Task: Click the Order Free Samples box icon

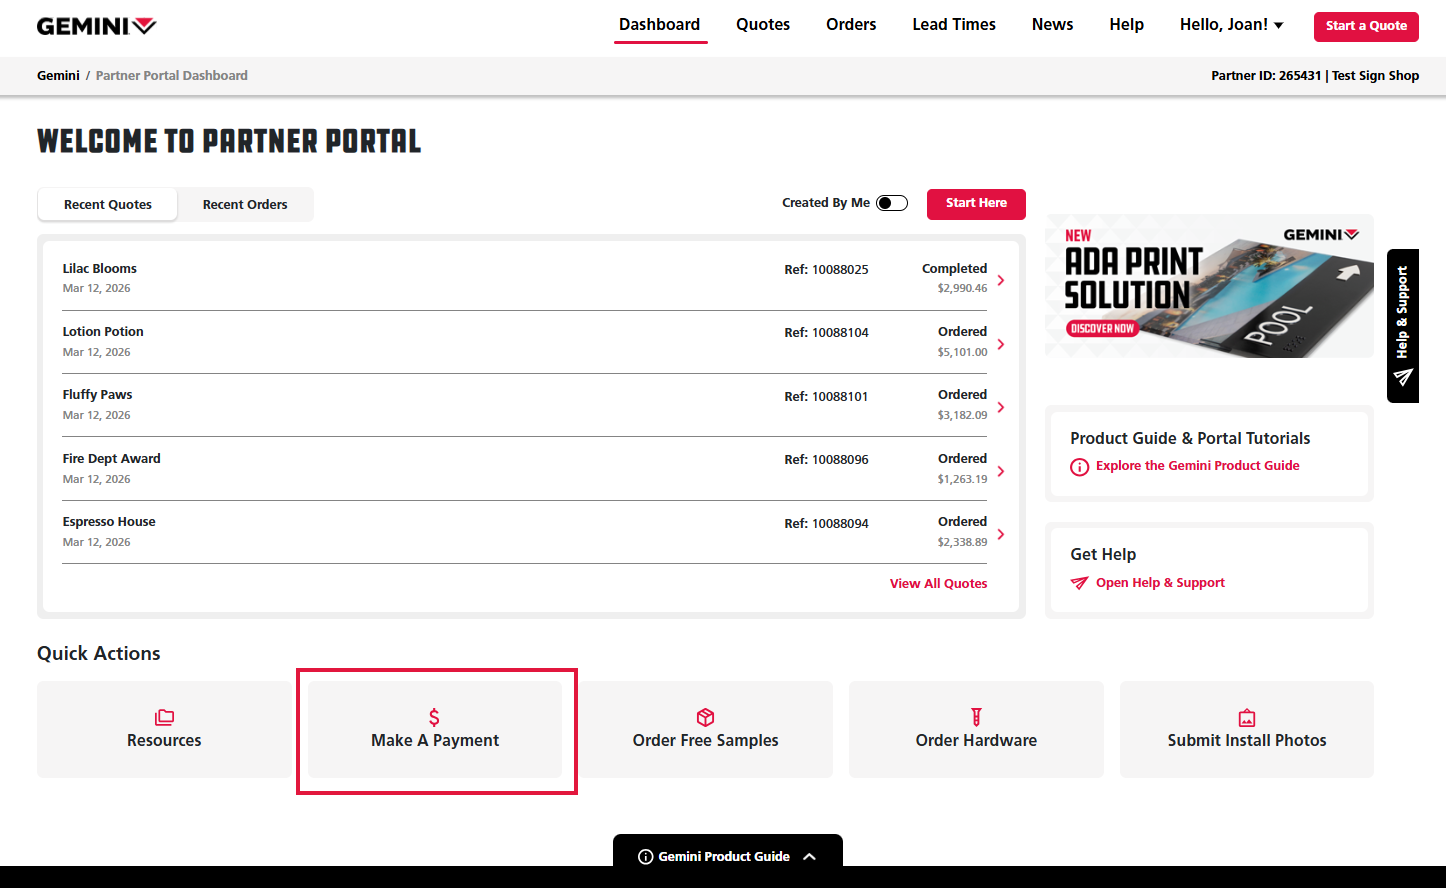Action: (705, 717)
